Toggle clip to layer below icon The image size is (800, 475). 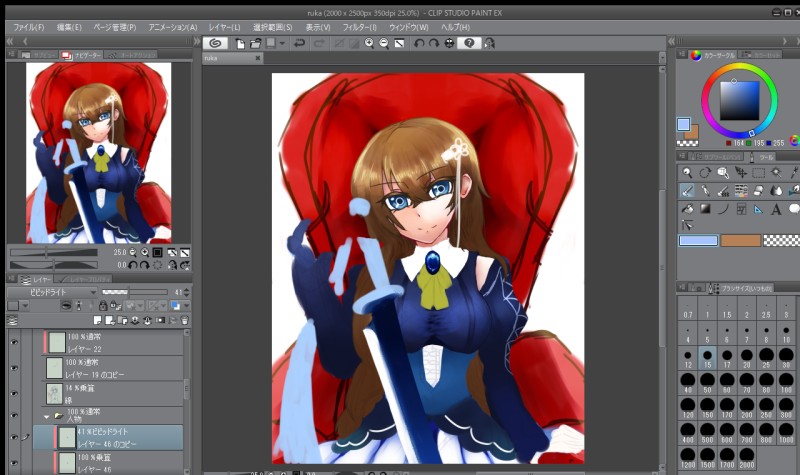point(66,306)
